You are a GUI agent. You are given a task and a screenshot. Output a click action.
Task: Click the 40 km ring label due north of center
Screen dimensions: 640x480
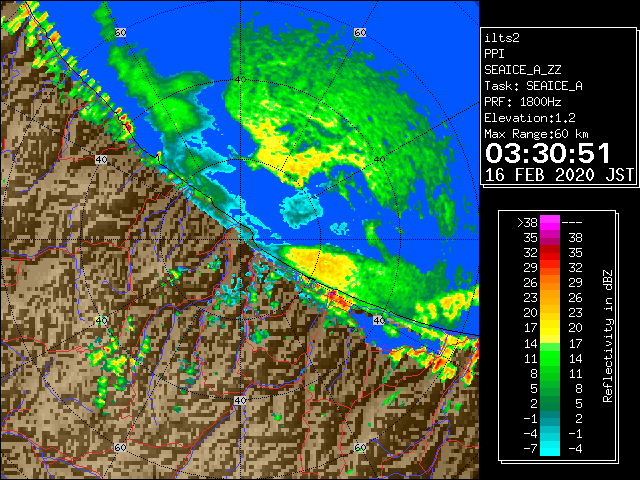(x=241, y=80)
